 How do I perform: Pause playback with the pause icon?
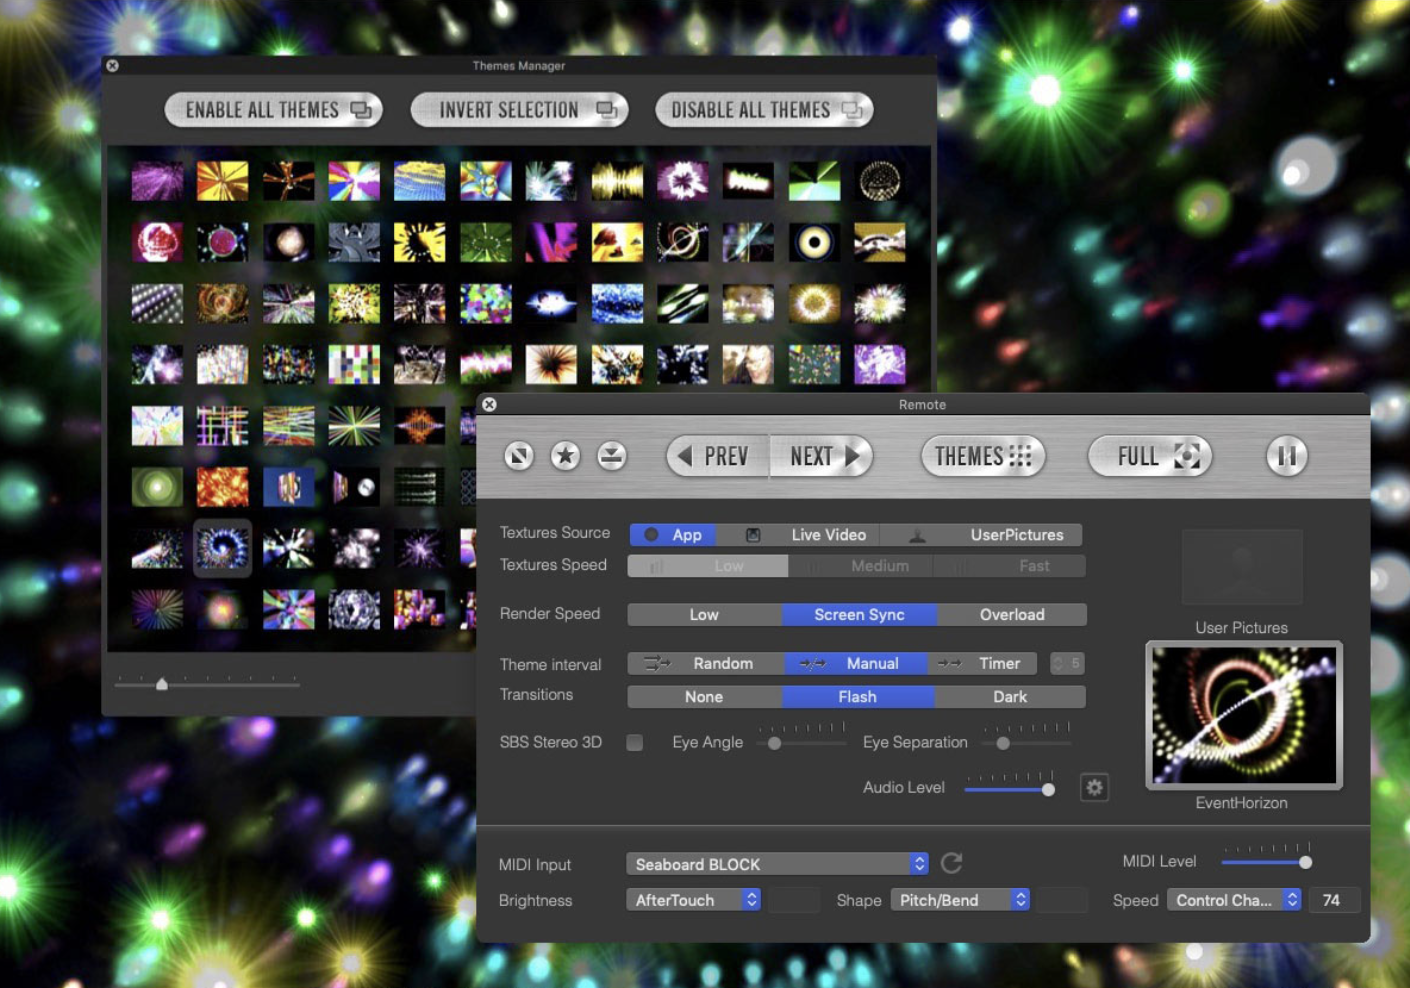(x=1286, y=456)
